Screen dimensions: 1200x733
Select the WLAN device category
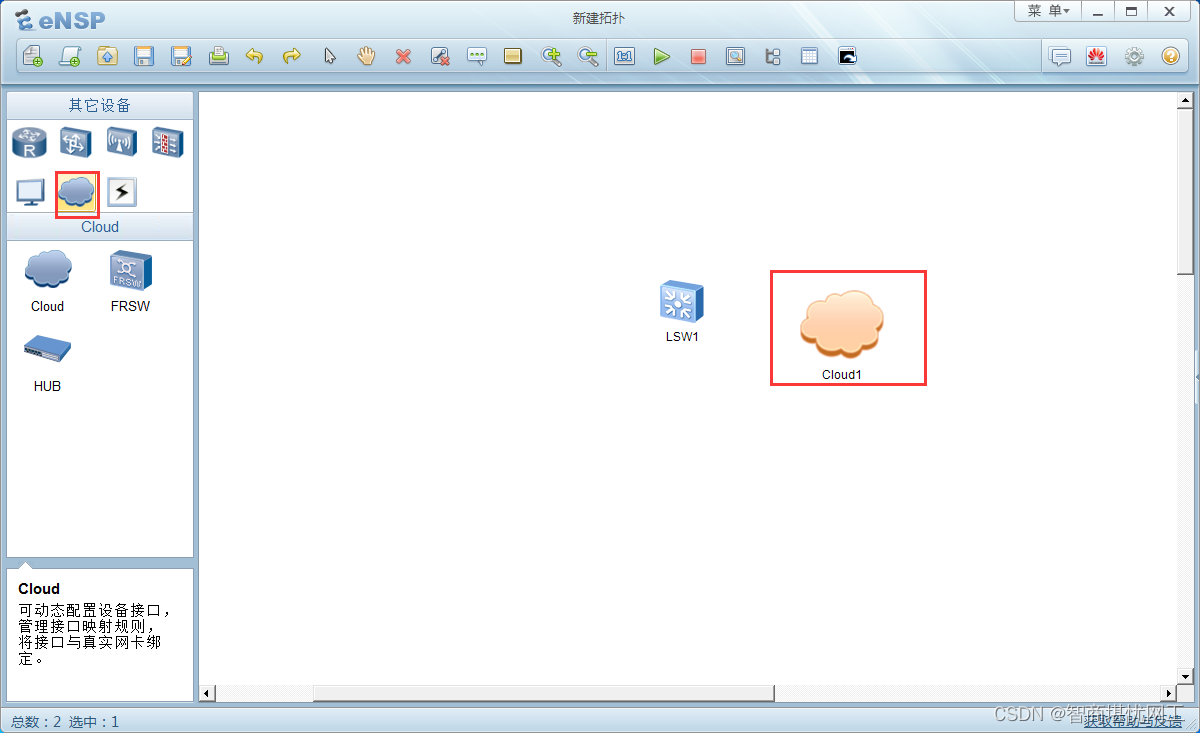click(x=121, y=143)
